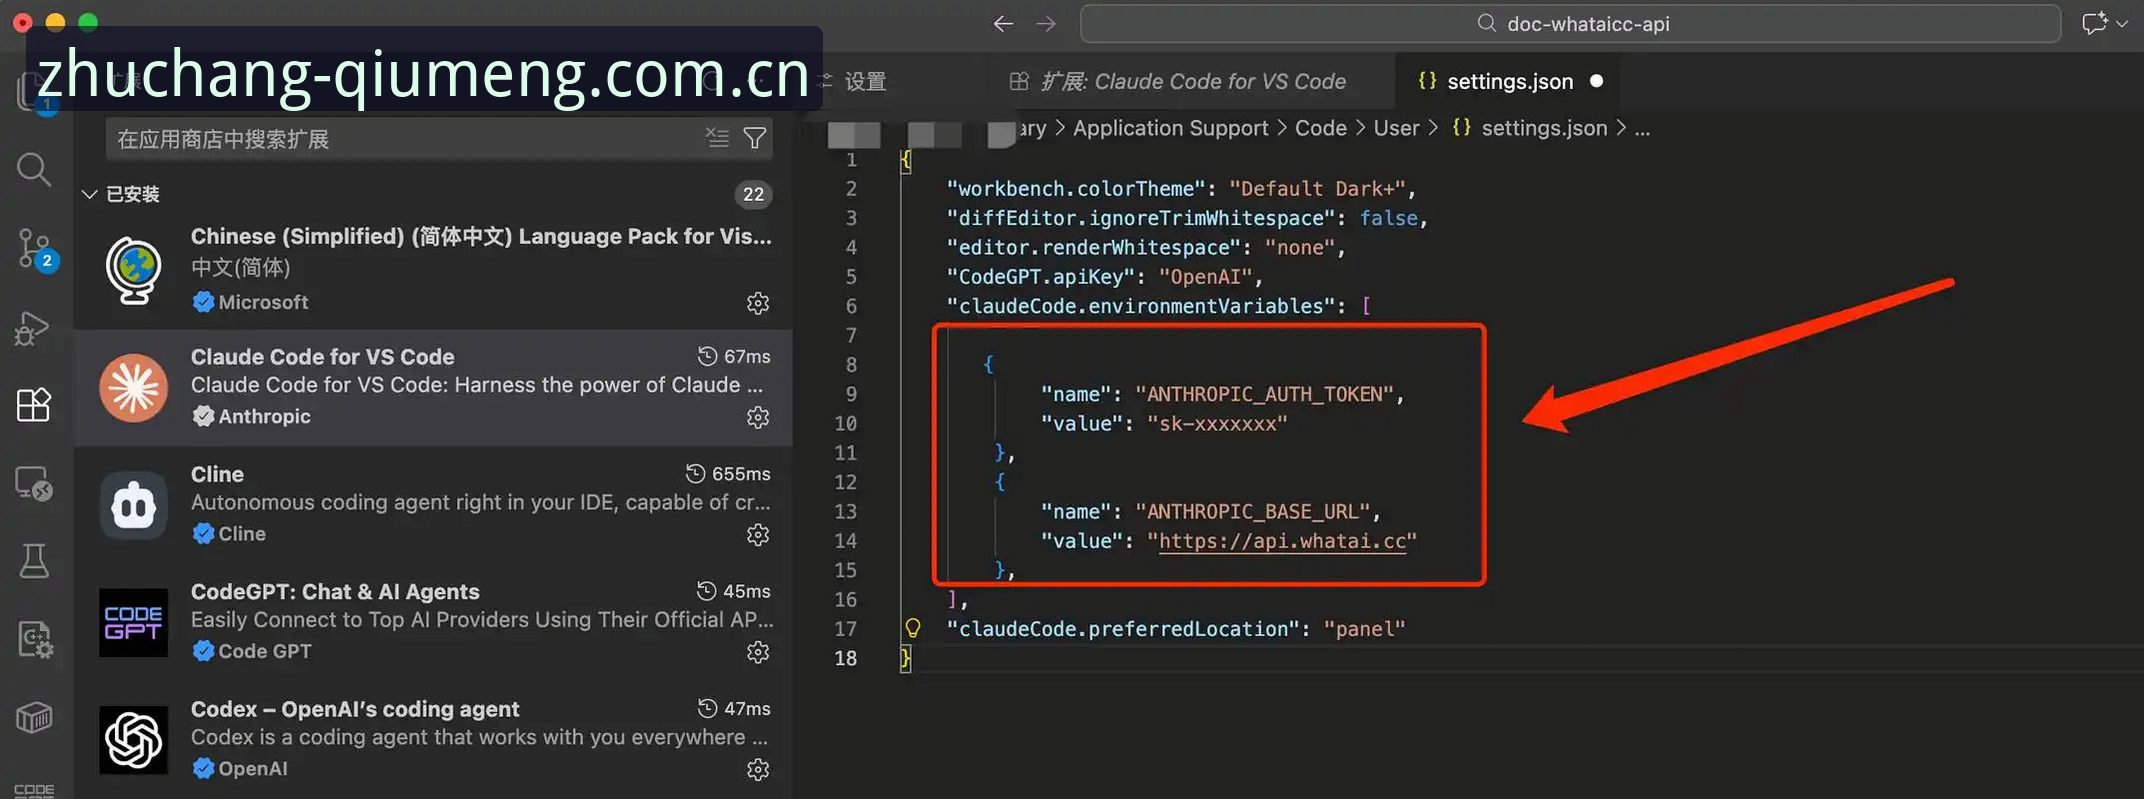Open the Source Control view icon

(x=36, y=249)
